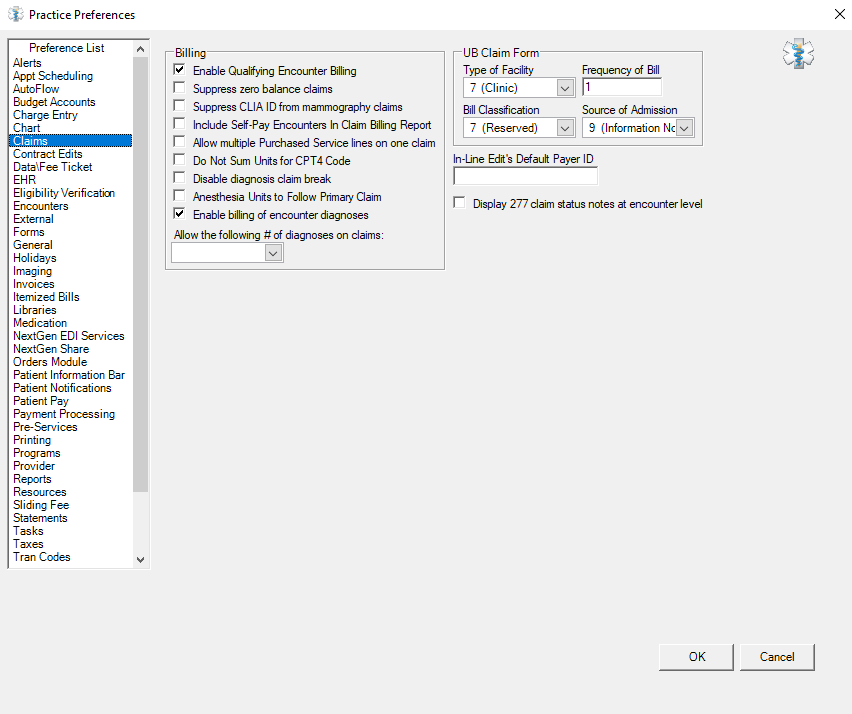The height and width of the screenshot is (714, 852).
Task: Close the Practice Preferences window
Action: click(840, 15)
